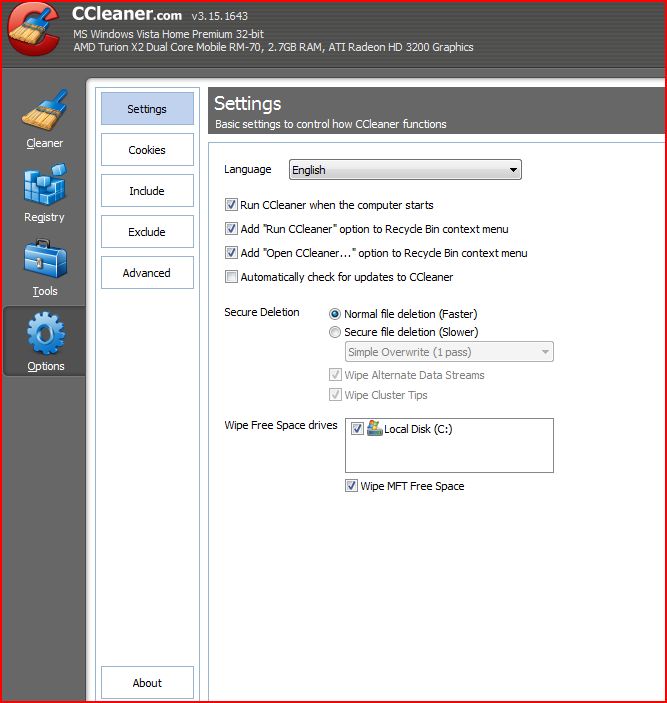Open the Cookies options tab

(147, 150)
